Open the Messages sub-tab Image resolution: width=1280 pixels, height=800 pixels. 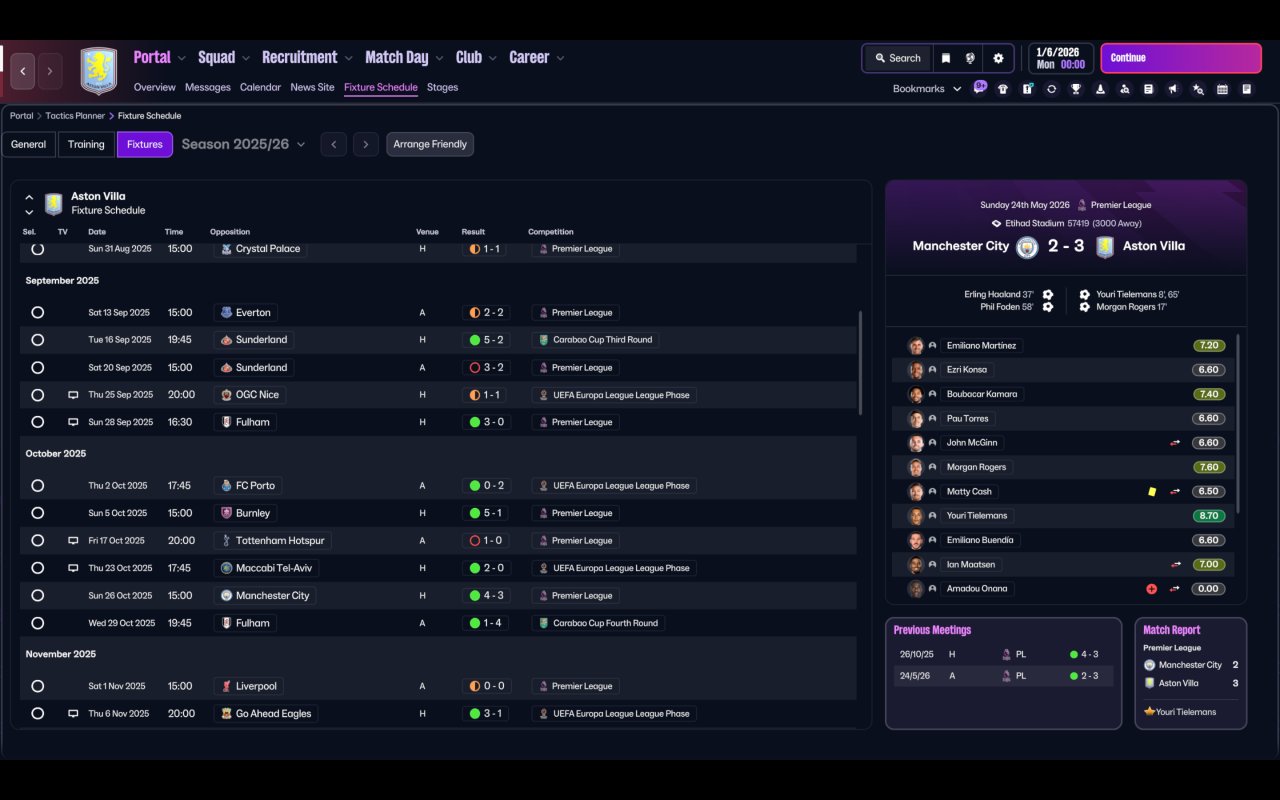(208, 87)
